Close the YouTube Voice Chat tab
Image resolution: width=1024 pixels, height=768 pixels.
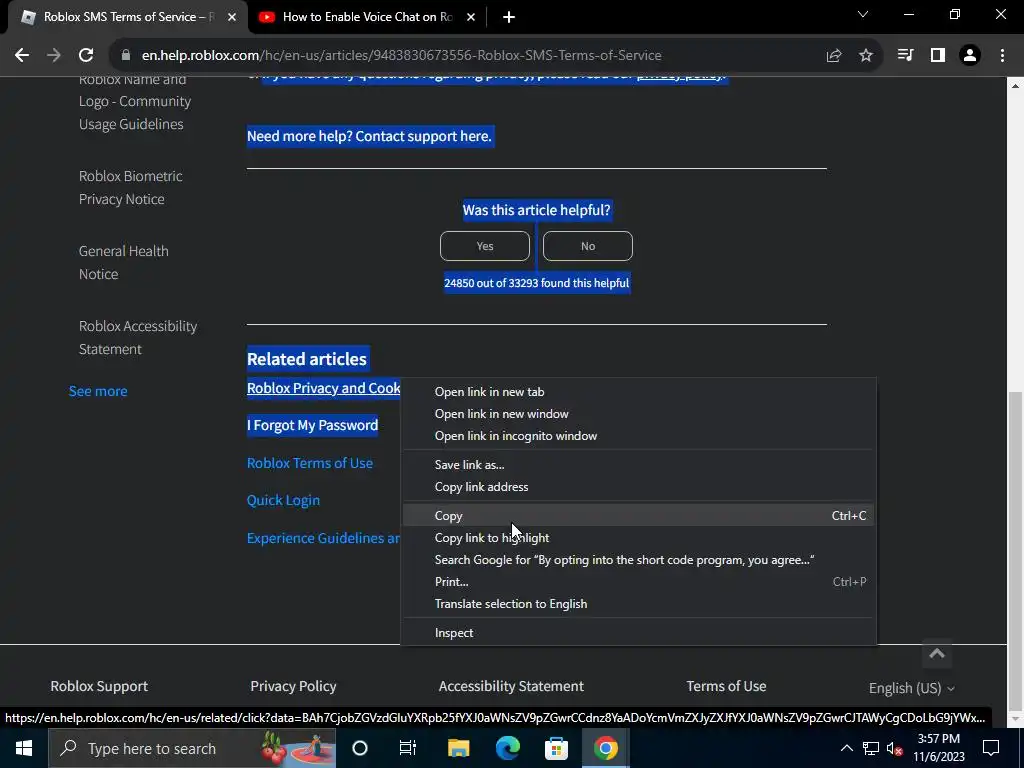[x=471, y=17]
